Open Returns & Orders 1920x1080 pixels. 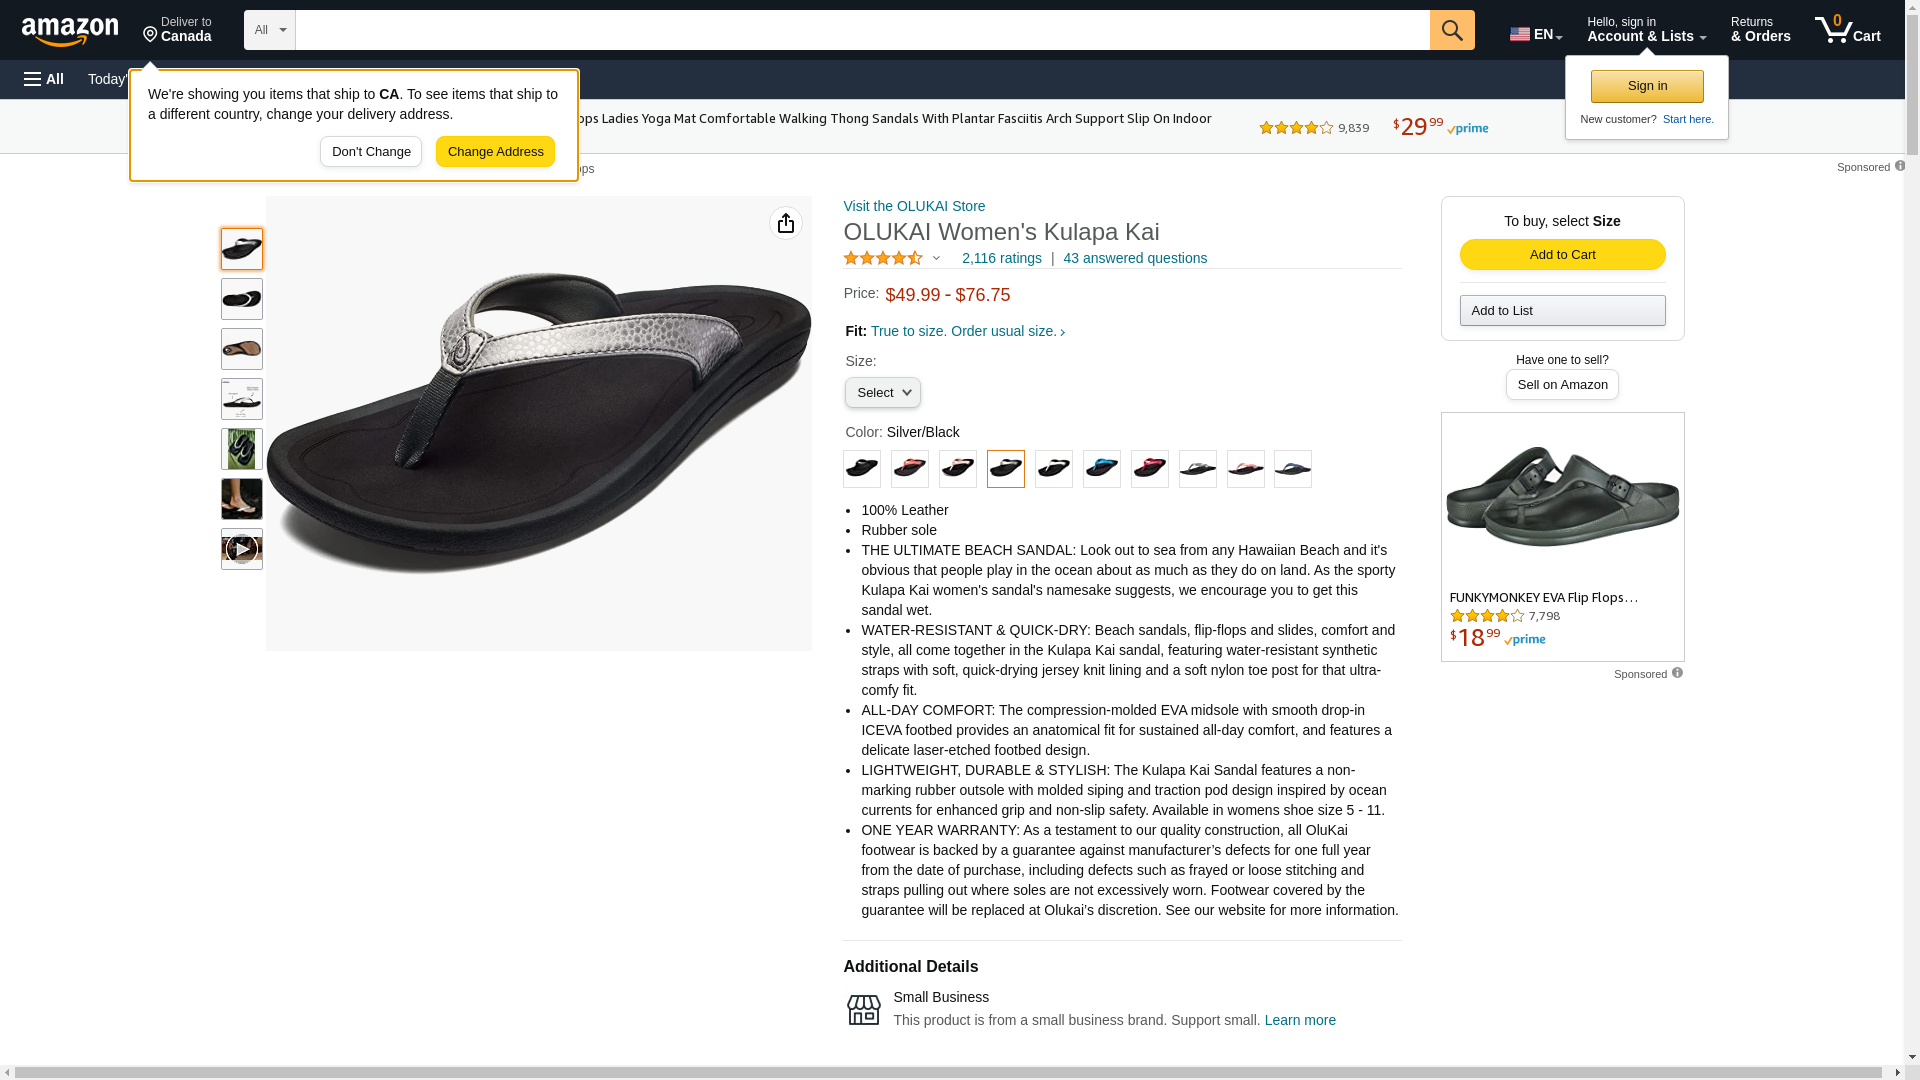(1760, 30)
